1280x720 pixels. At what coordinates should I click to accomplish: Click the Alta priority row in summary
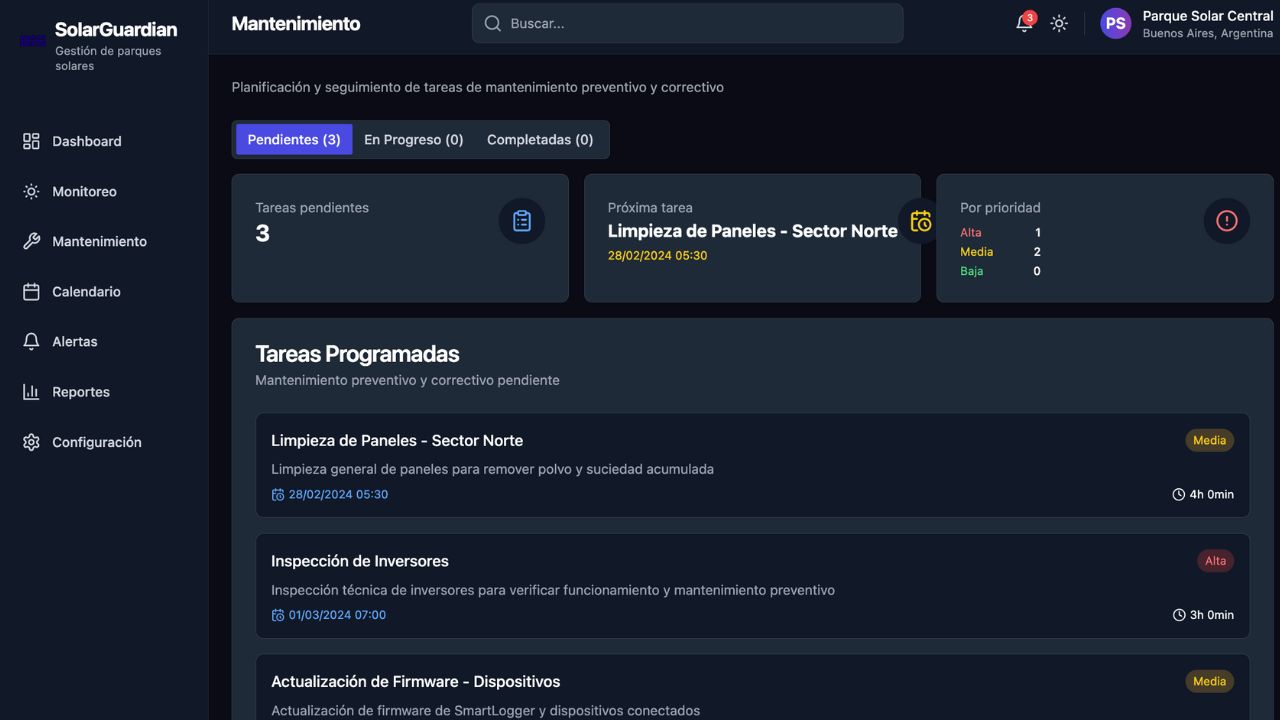(1000, 232)
